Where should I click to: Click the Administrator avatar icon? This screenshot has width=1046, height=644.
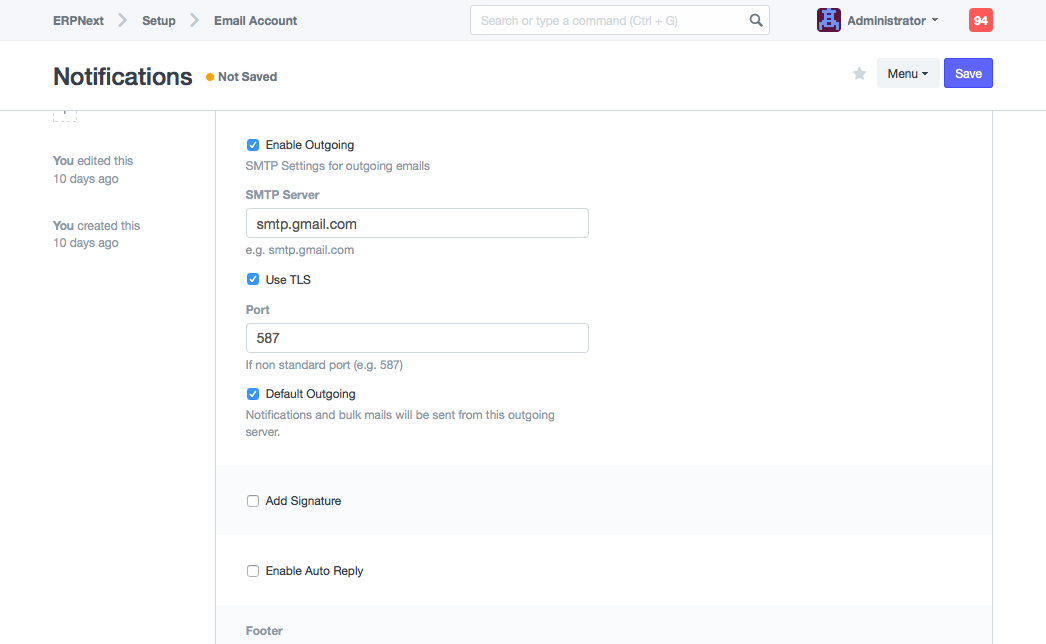pos(828,20)
